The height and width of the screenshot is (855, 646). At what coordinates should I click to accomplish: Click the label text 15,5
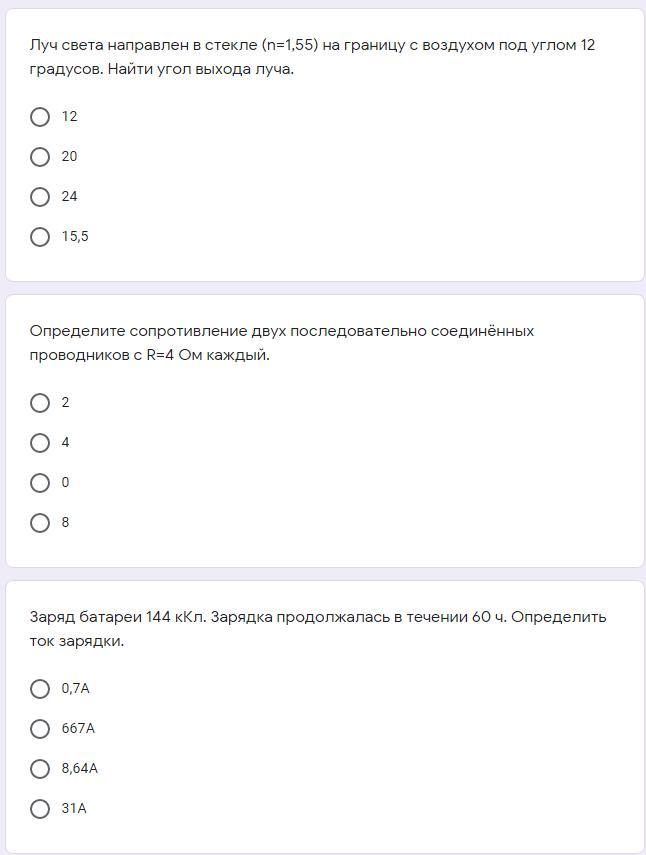[75, 237]
